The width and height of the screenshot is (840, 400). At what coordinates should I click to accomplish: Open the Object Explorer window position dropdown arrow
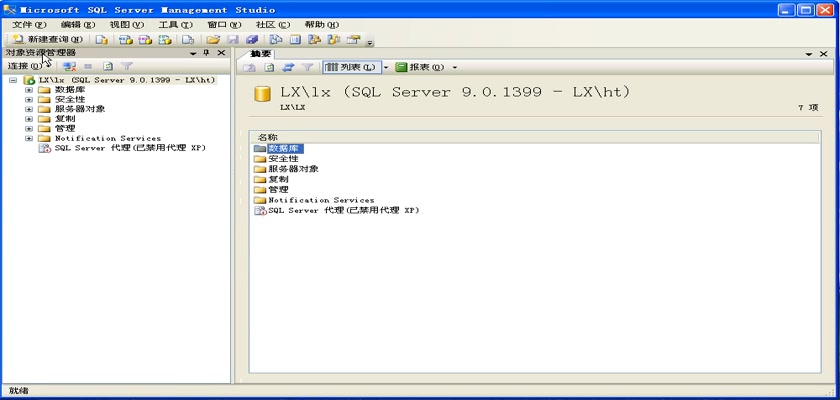193,53
